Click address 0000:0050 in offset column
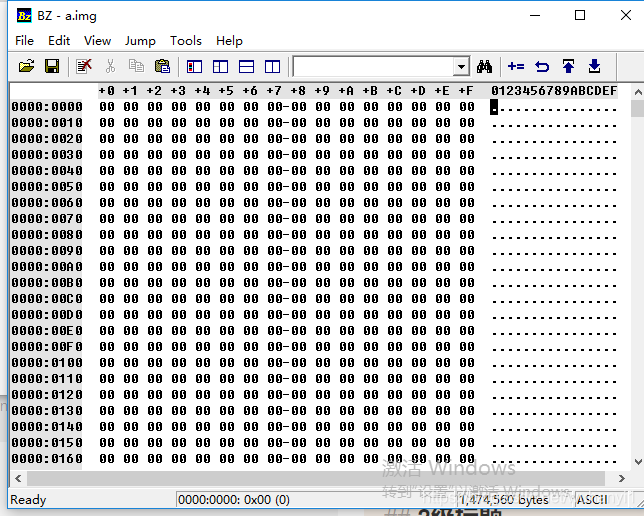644x516 pixels. pyautogui.click(x=47, y=187)
